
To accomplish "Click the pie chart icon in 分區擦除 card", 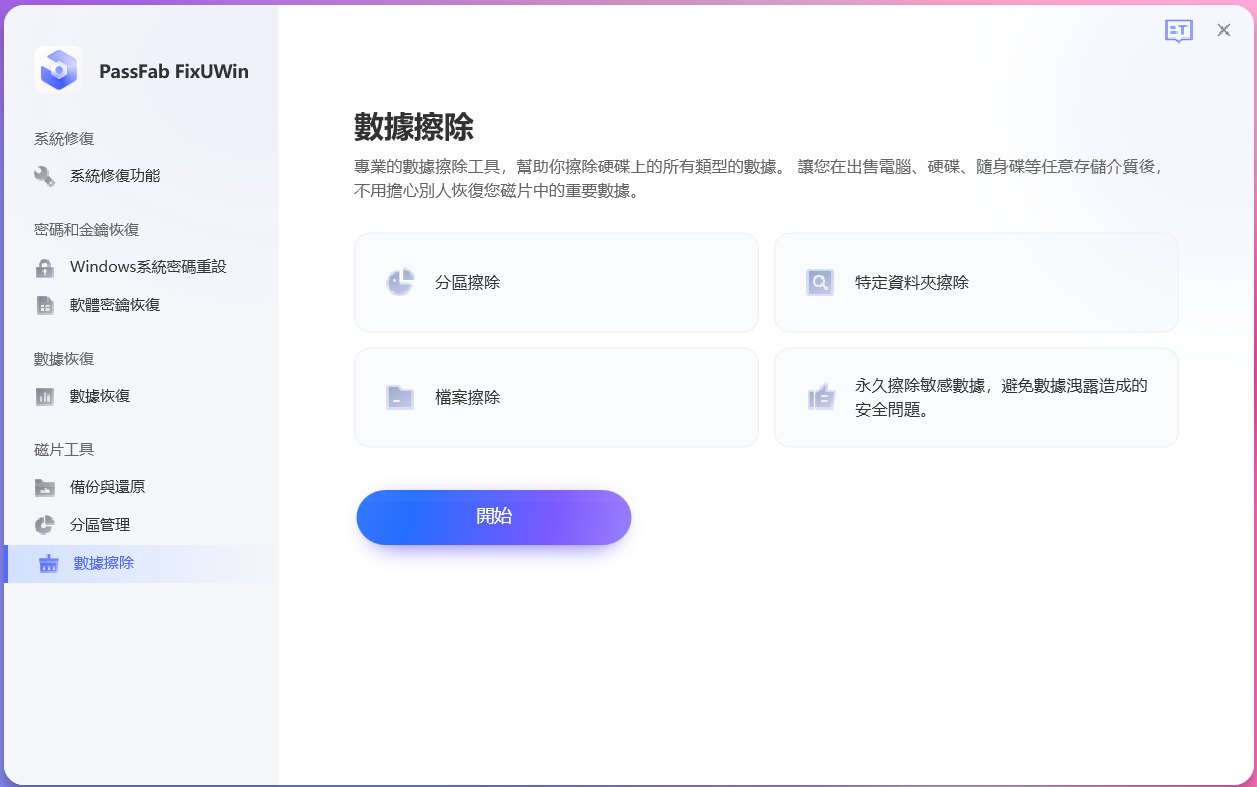I will (x=400, y=283).
